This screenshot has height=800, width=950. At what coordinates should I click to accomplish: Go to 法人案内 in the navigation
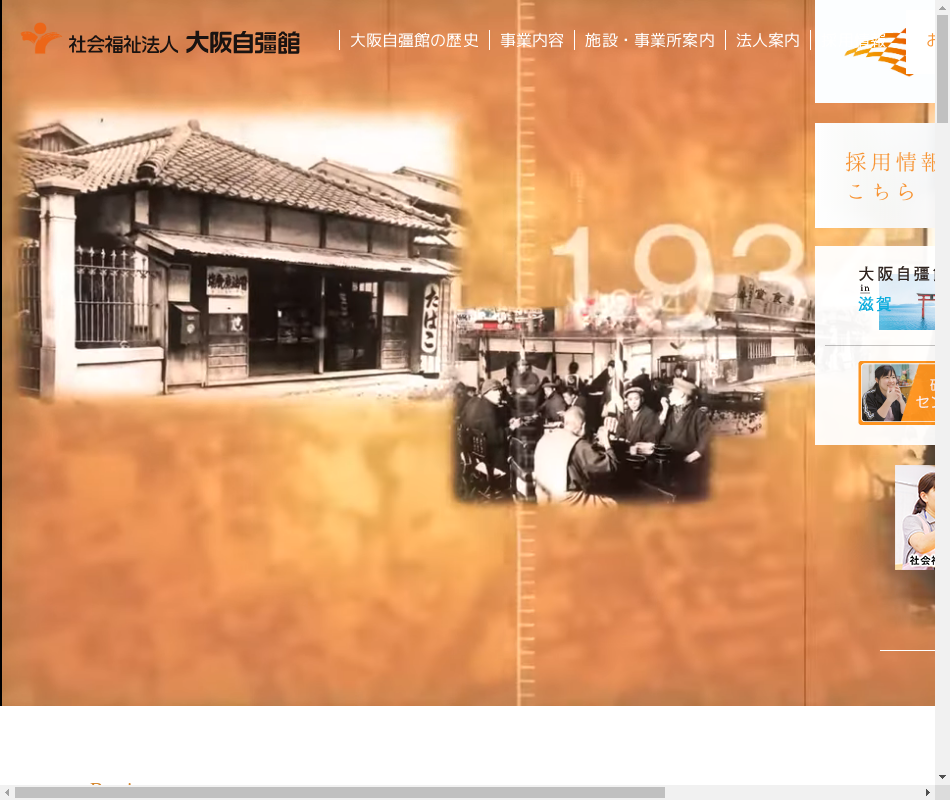click(767, 41)
